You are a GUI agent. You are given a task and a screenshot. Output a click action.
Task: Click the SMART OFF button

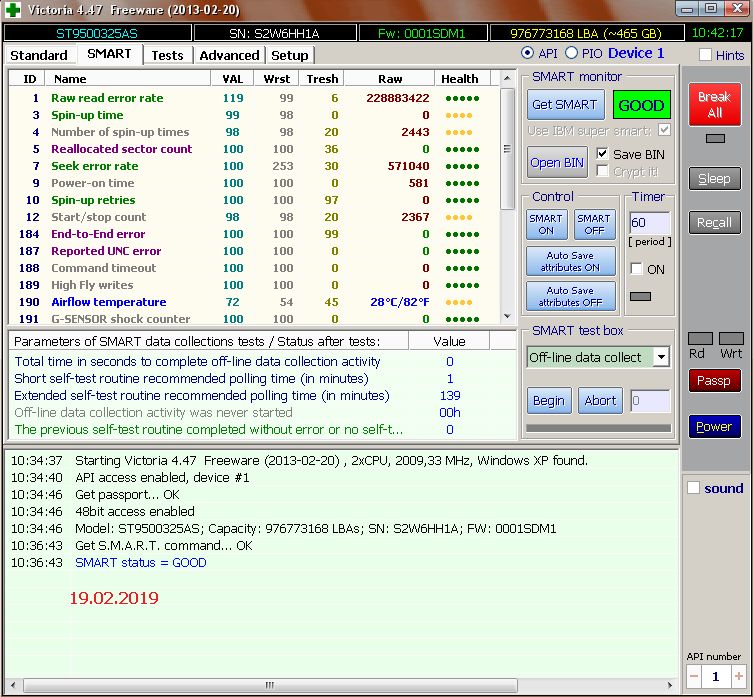[x=594, y=224]
